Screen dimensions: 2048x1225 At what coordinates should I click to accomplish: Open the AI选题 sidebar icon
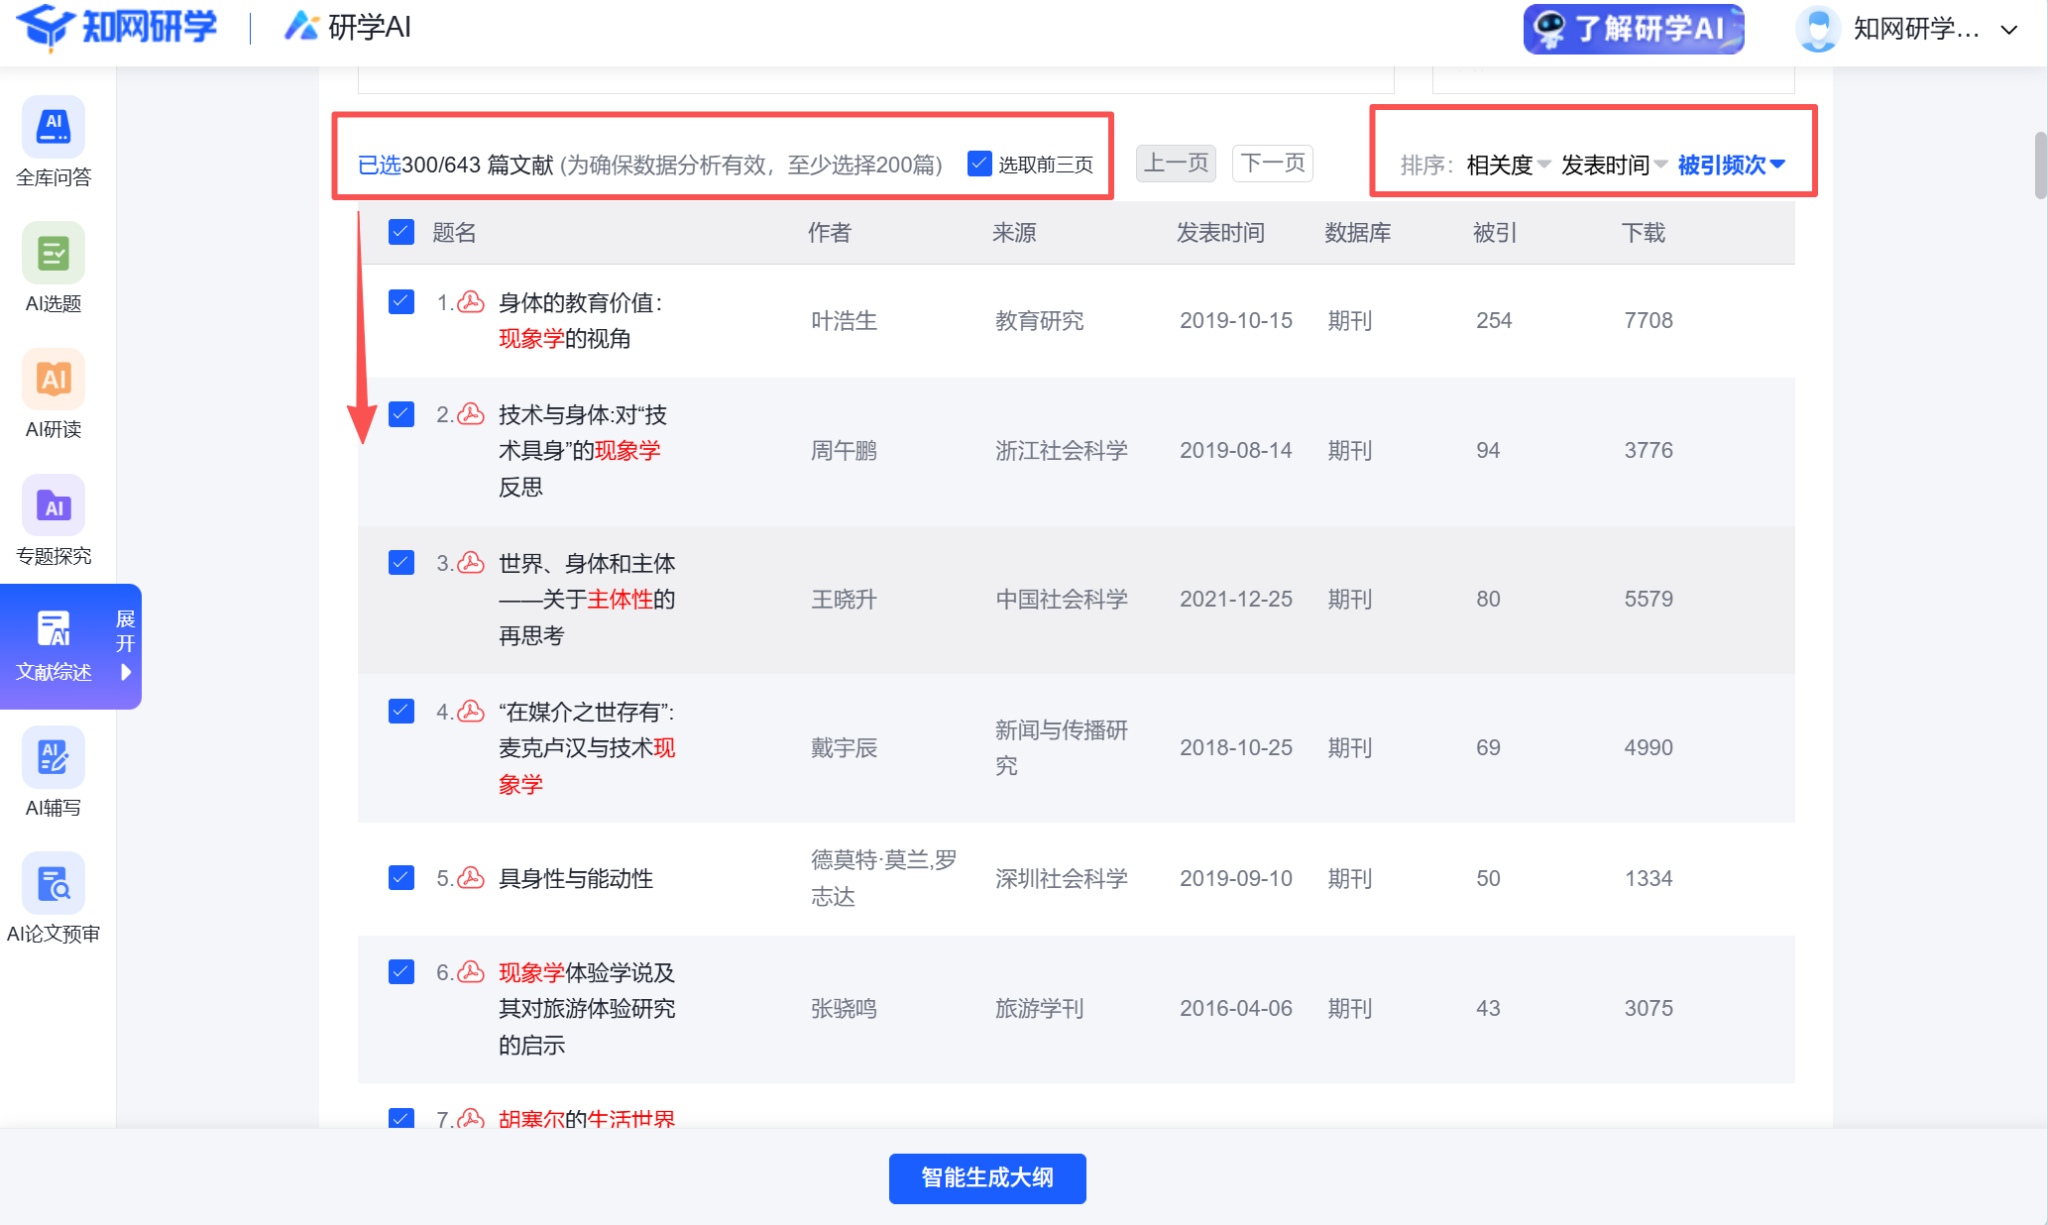53,254
